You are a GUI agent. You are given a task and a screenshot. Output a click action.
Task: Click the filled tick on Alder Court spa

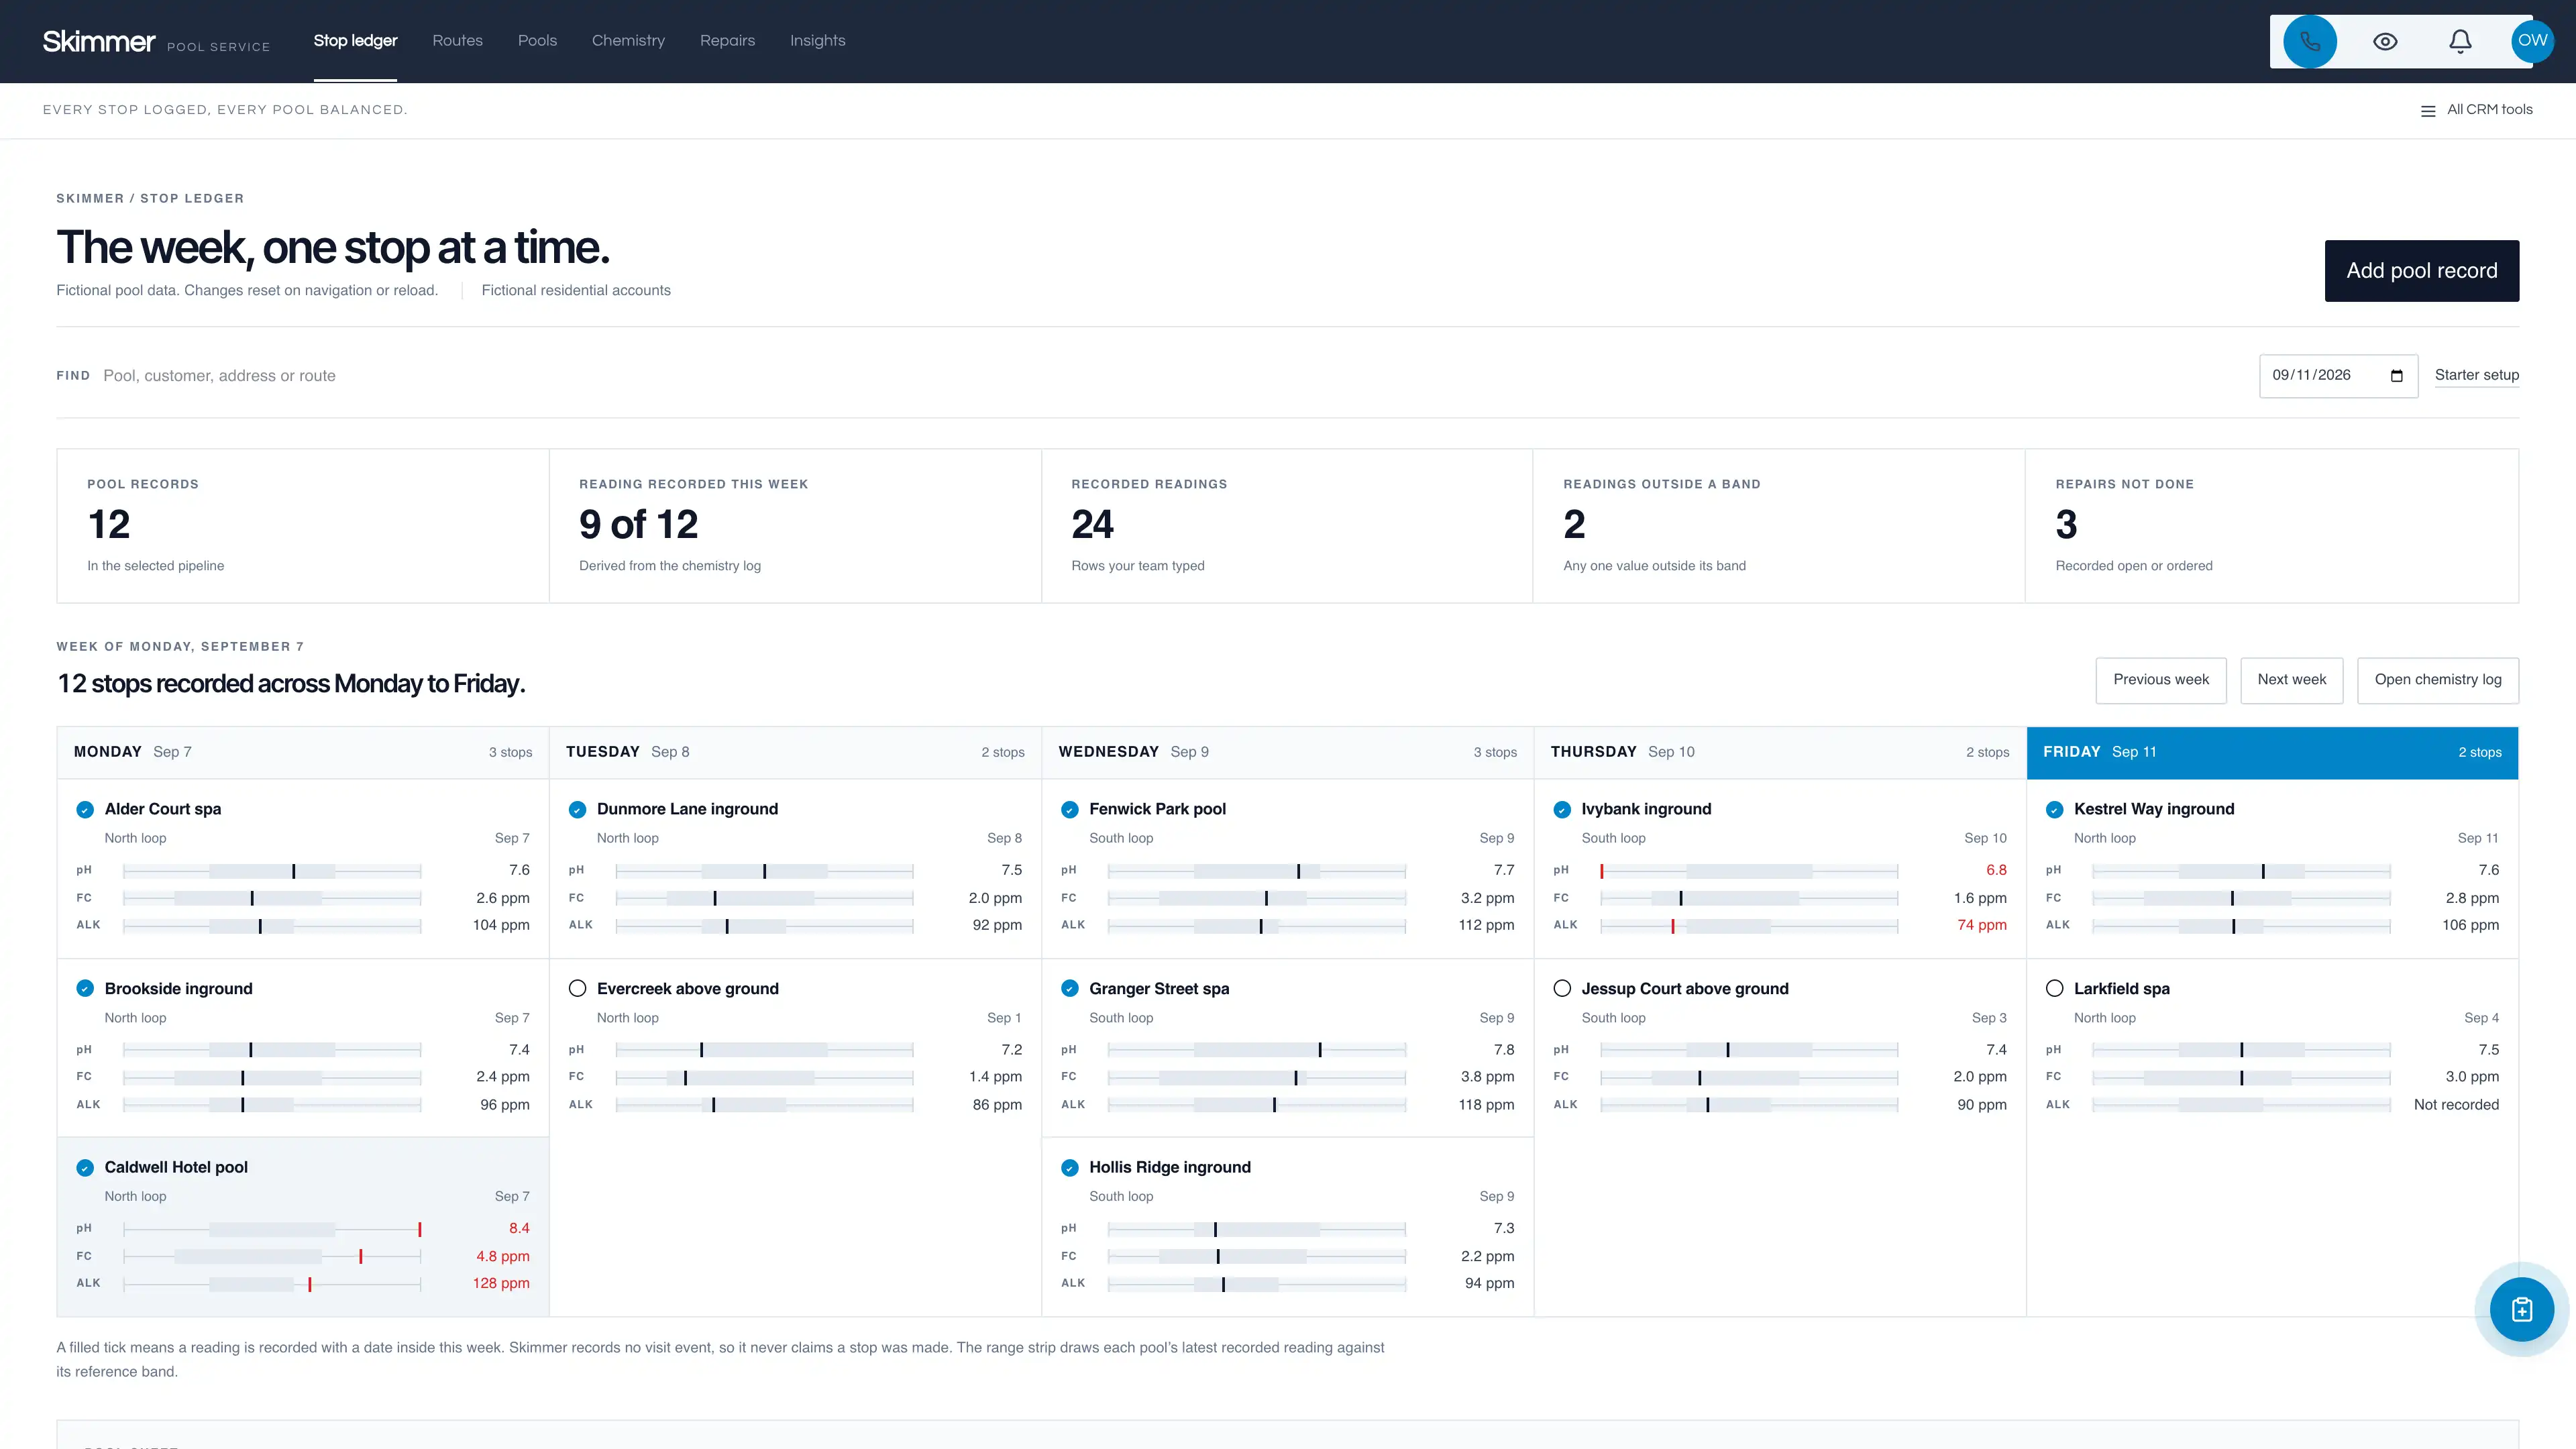tap(85, 810)
